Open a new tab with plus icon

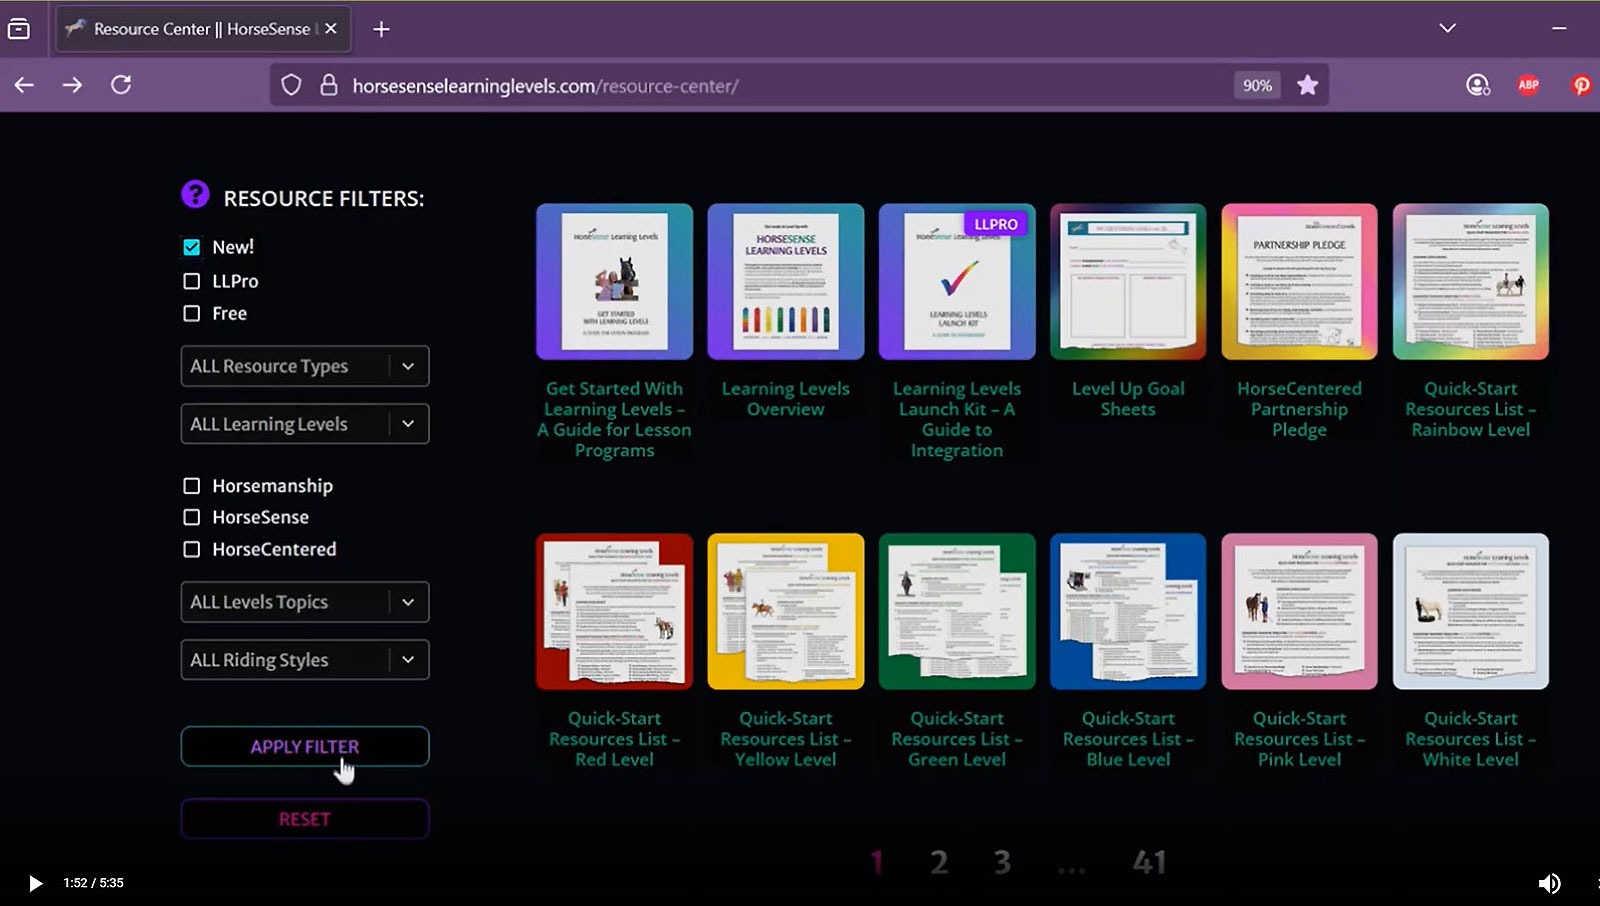coord(381,29)
